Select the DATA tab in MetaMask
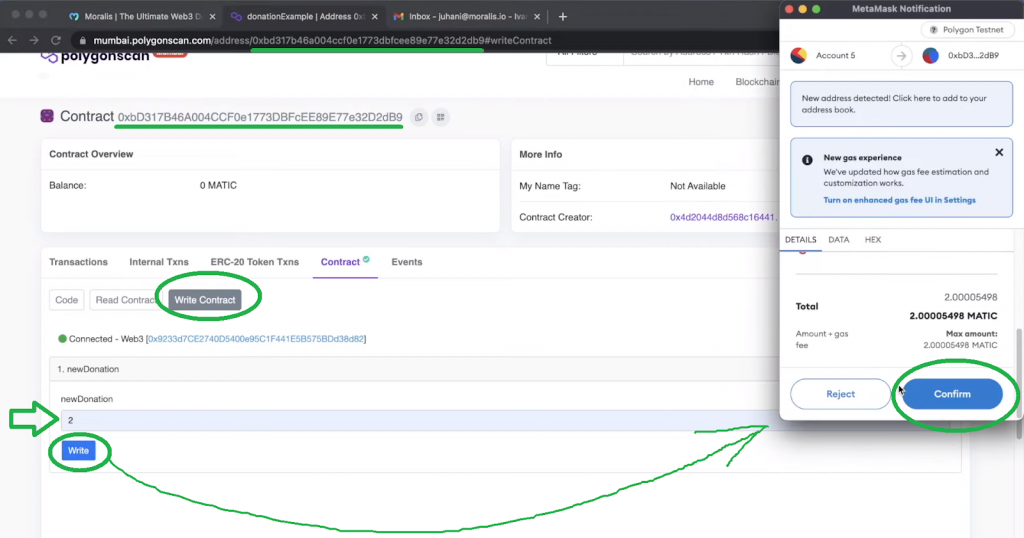This screenshot has height=538, width=1024. point(839,240)
